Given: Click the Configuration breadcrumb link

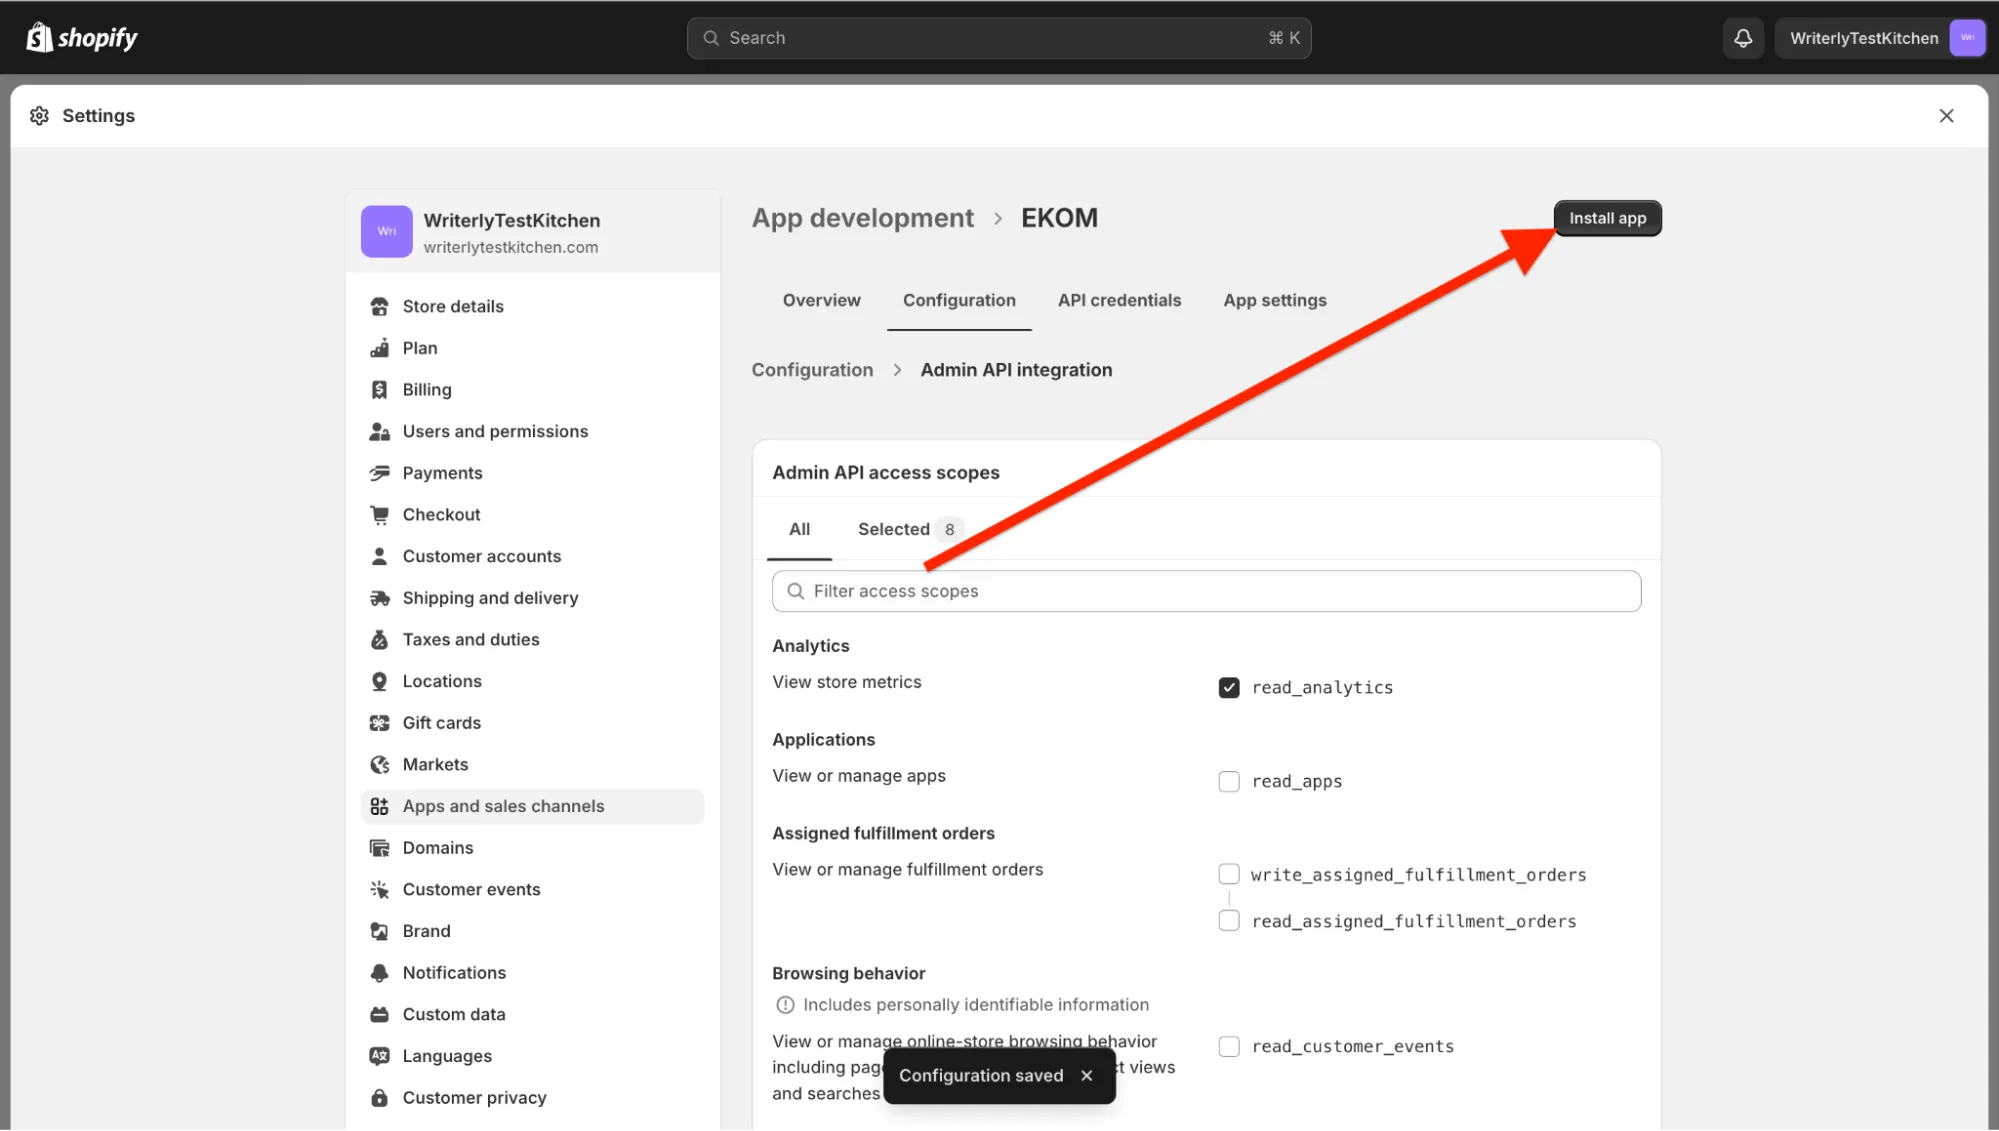Looking at the screenshot, I should point(812,370).
